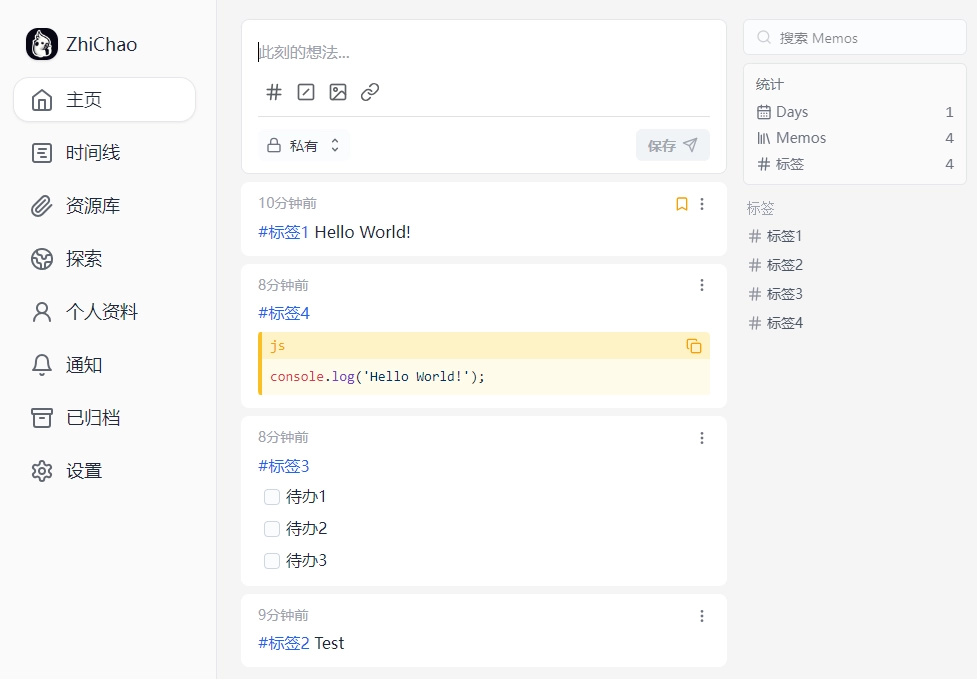Click the bookmark icon on Hello World memo
Screen dimensions: 977x679
pyautogui.click(x=682, y=203)
